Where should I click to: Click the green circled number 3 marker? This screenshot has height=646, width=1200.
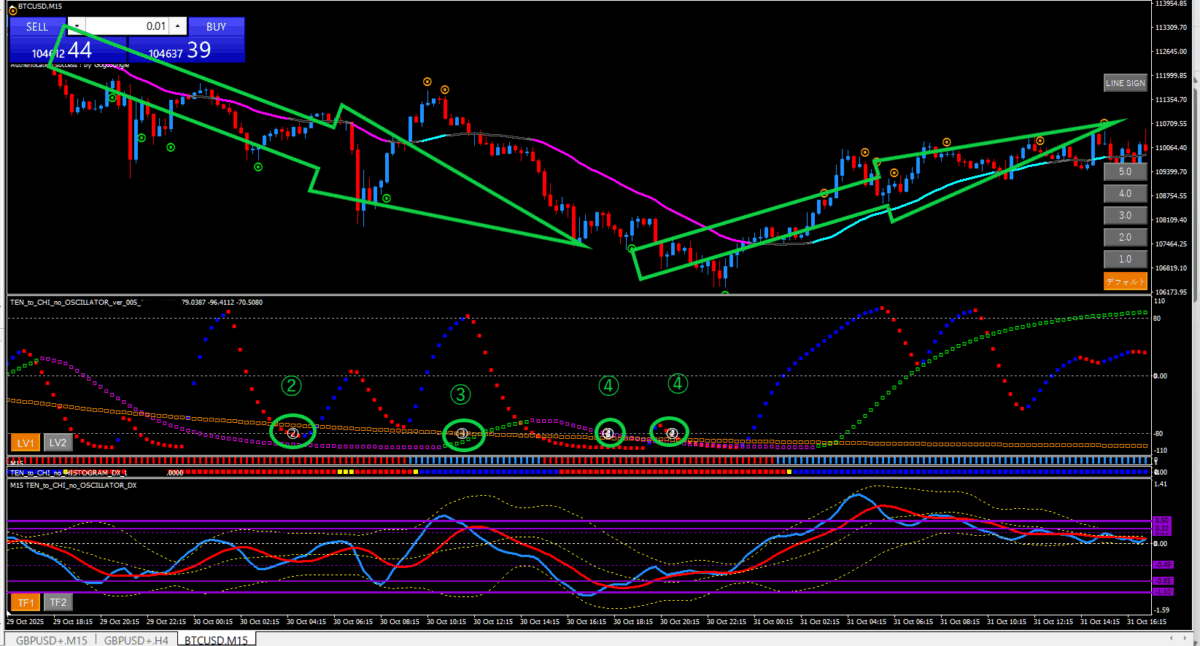click(460, 395)
